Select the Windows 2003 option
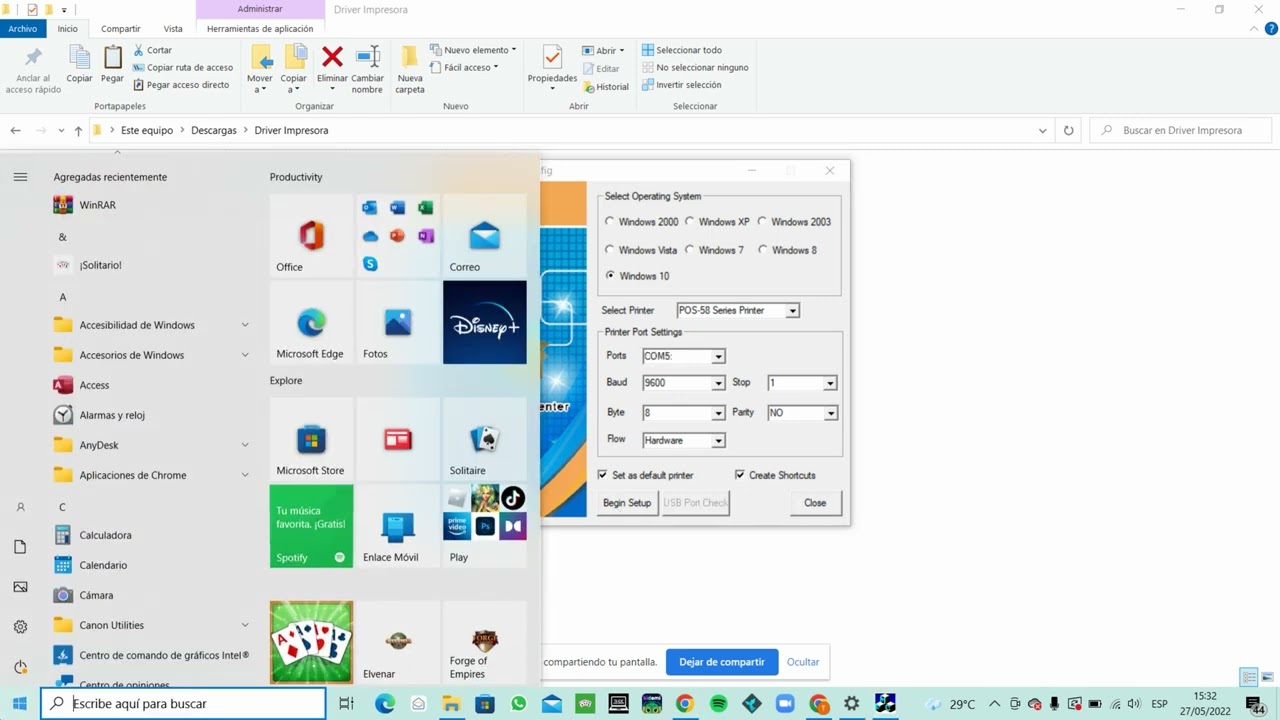This screenshot has height=720, width=1280. (762, 222)
